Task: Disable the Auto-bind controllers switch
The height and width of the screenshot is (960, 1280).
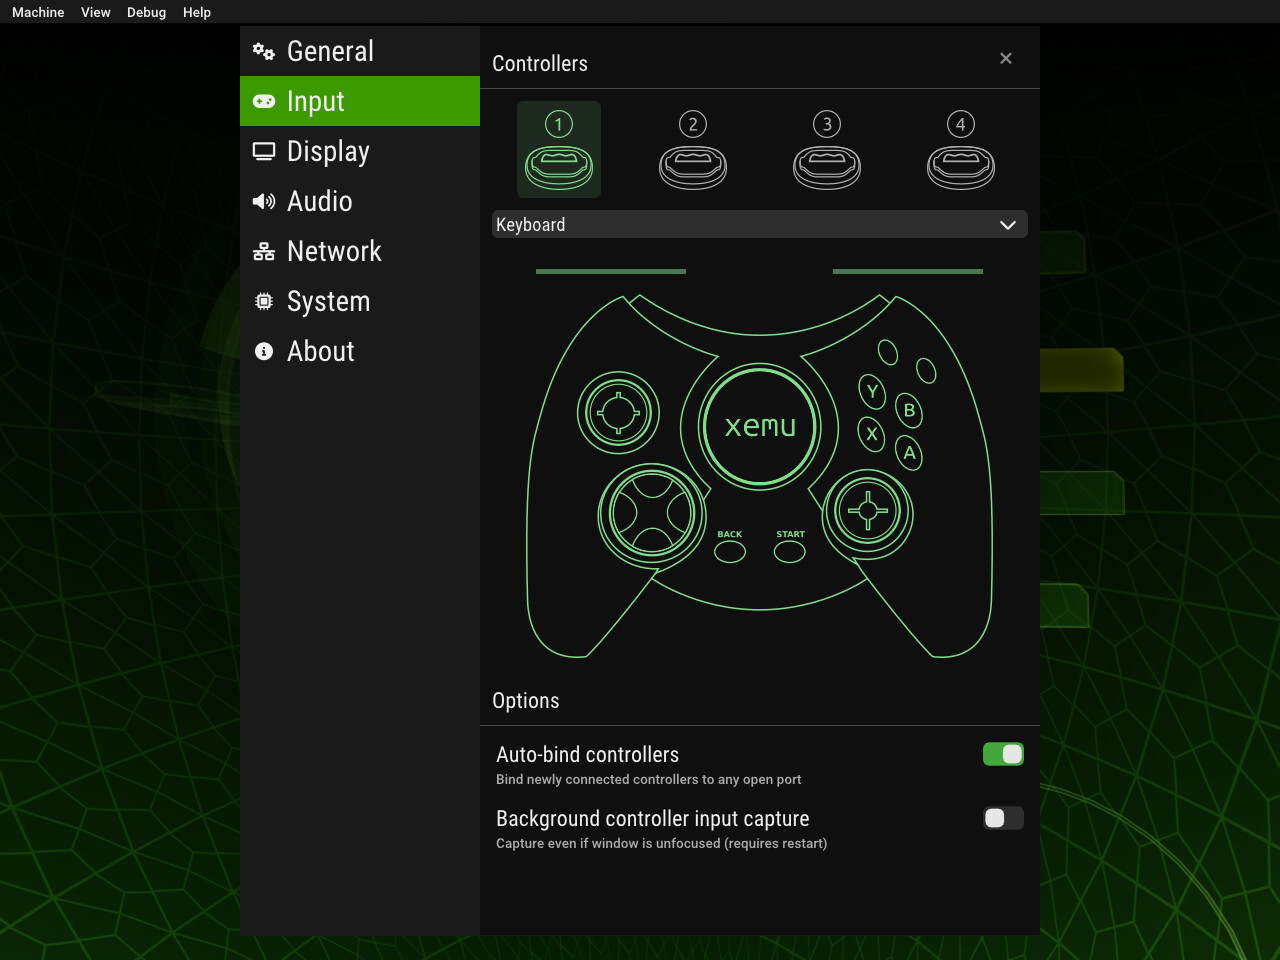Action: [x=1003, y=754]
